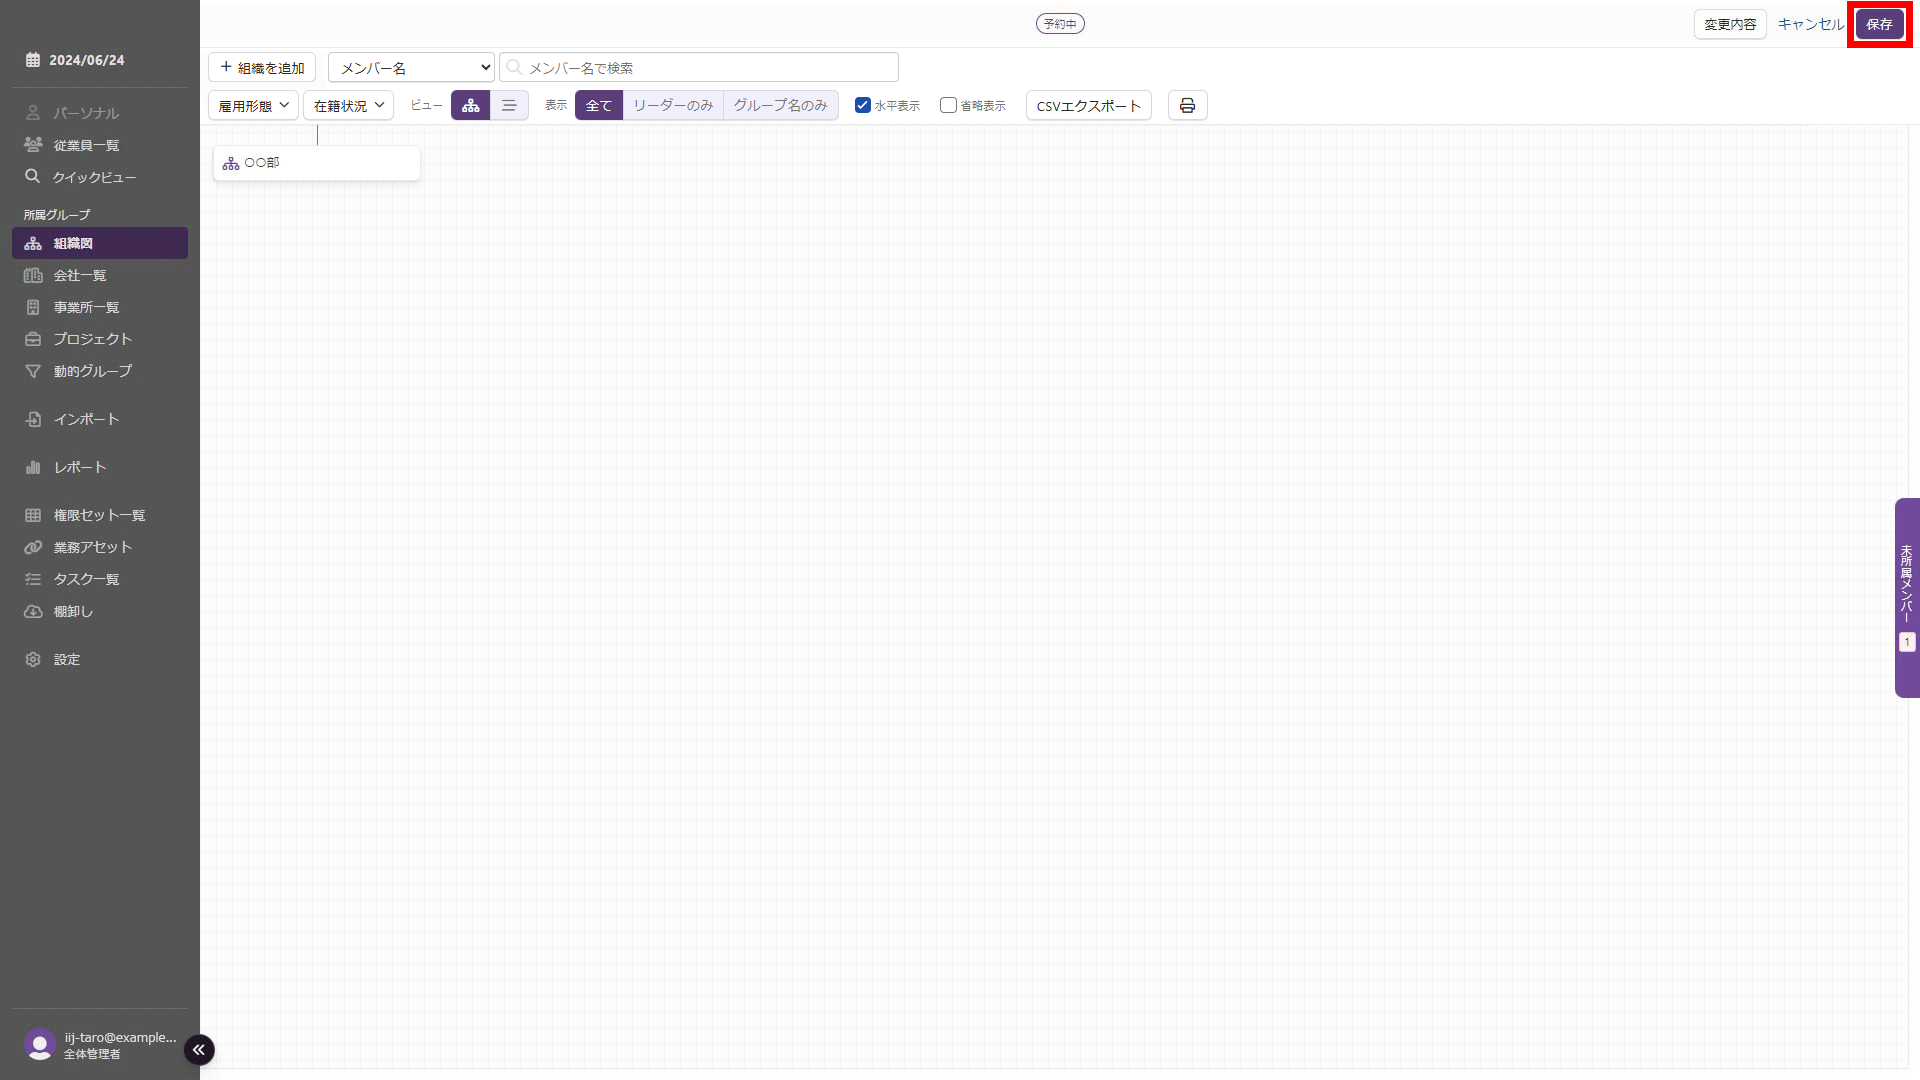This screenshot has height=1080, width=1920.
Task: Go to 会社一覧 page
Action: click(x=100, y=275)
